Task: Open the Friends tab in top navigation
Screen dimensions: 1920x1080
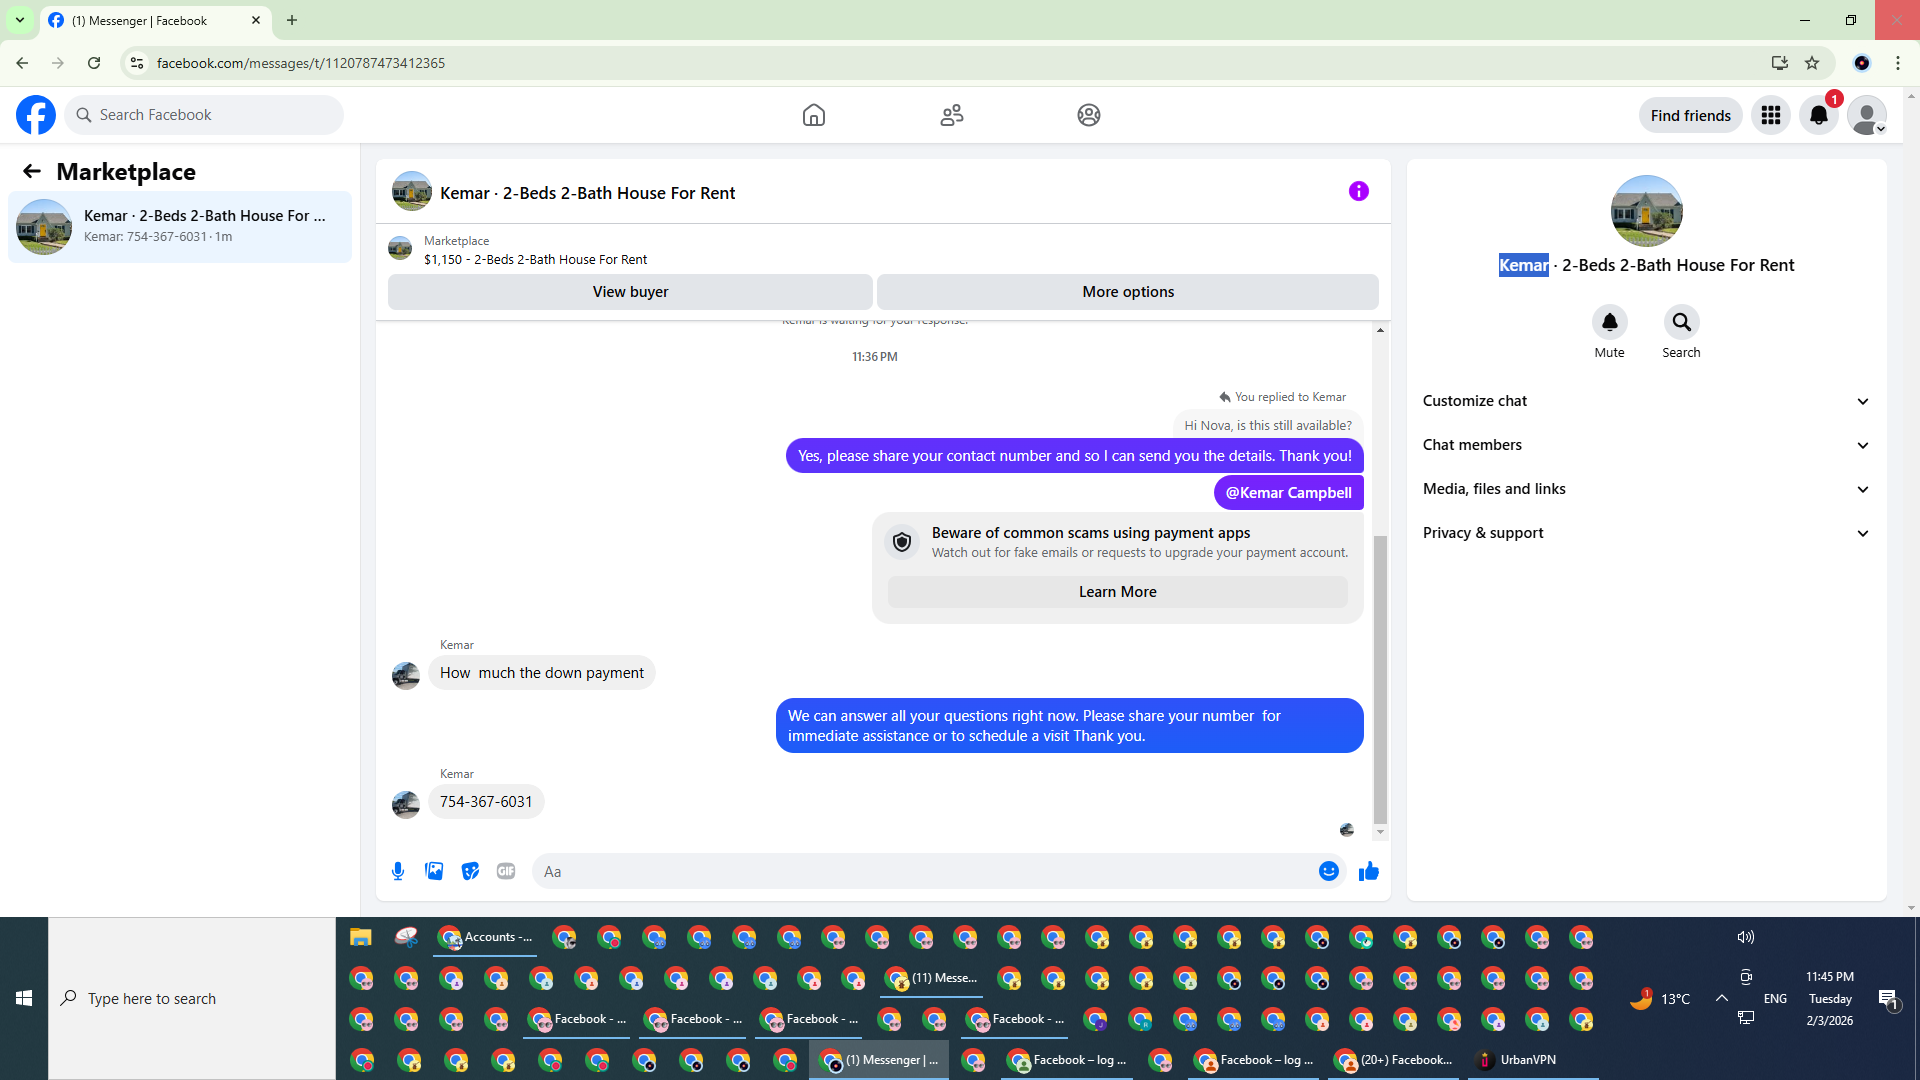Action: [951, 115]
